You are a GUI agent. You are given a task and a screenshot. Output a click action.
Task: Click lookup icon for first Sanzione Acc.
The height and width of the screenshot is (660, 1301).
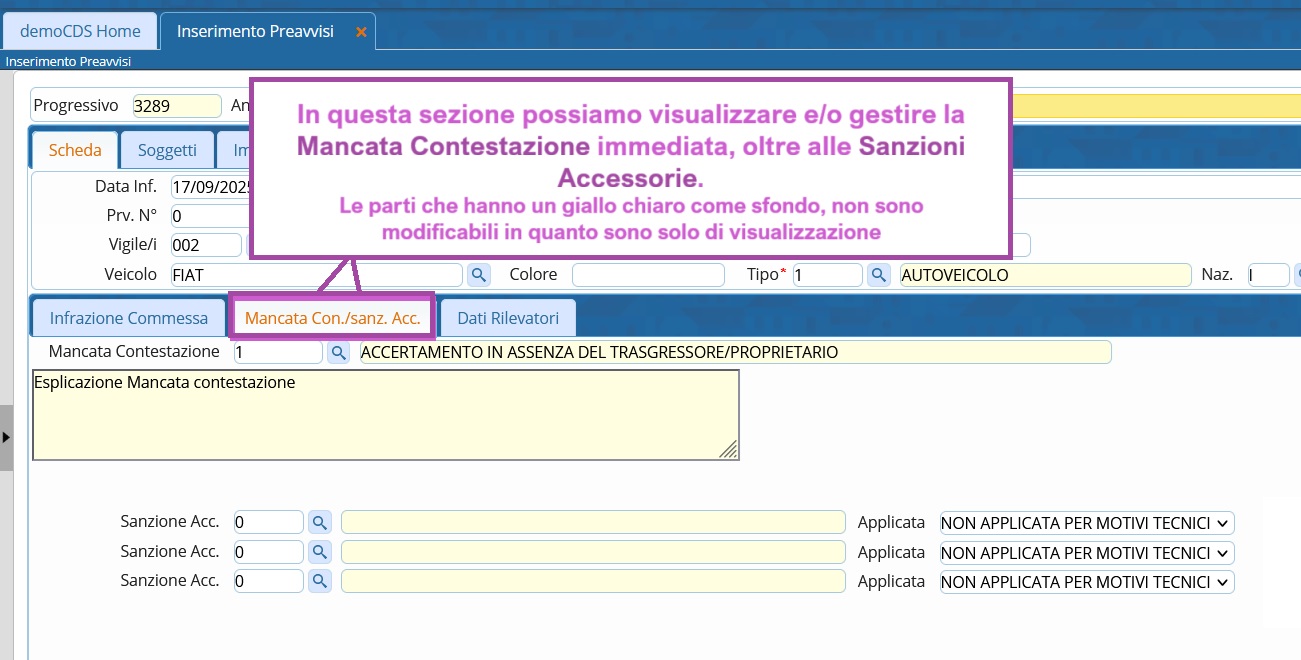(x=319, y=522)
